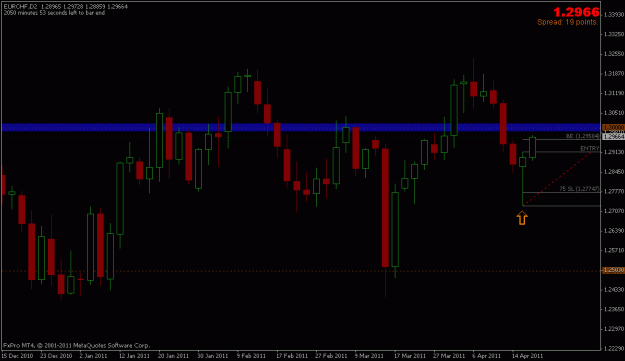
Task: Click the 1.31870 price axis label
Action: click(x=614, y=73)
